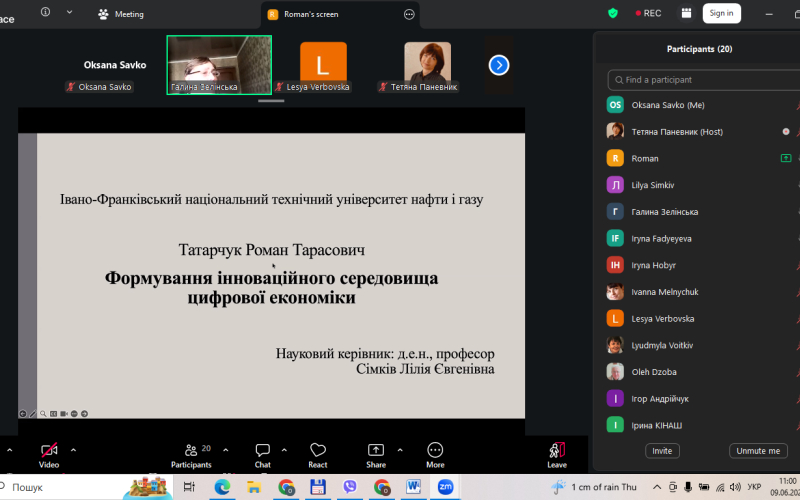The image size is (800, 500).
Task: Expand the dropdown next to meeting info
Action: [x=69, y=12]
